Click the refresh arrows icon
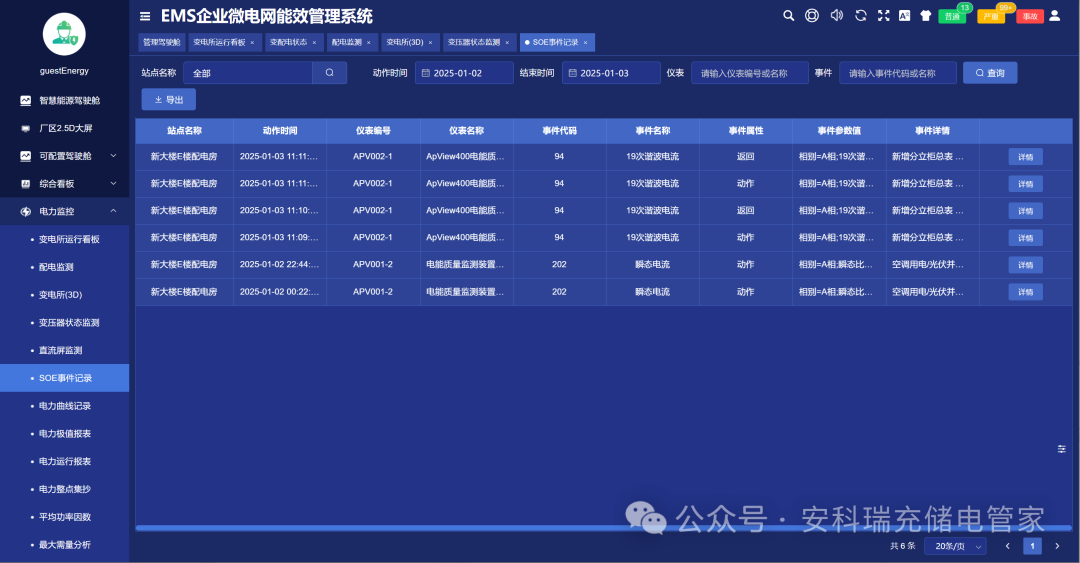1080x563 pixels. click(860, 15)
